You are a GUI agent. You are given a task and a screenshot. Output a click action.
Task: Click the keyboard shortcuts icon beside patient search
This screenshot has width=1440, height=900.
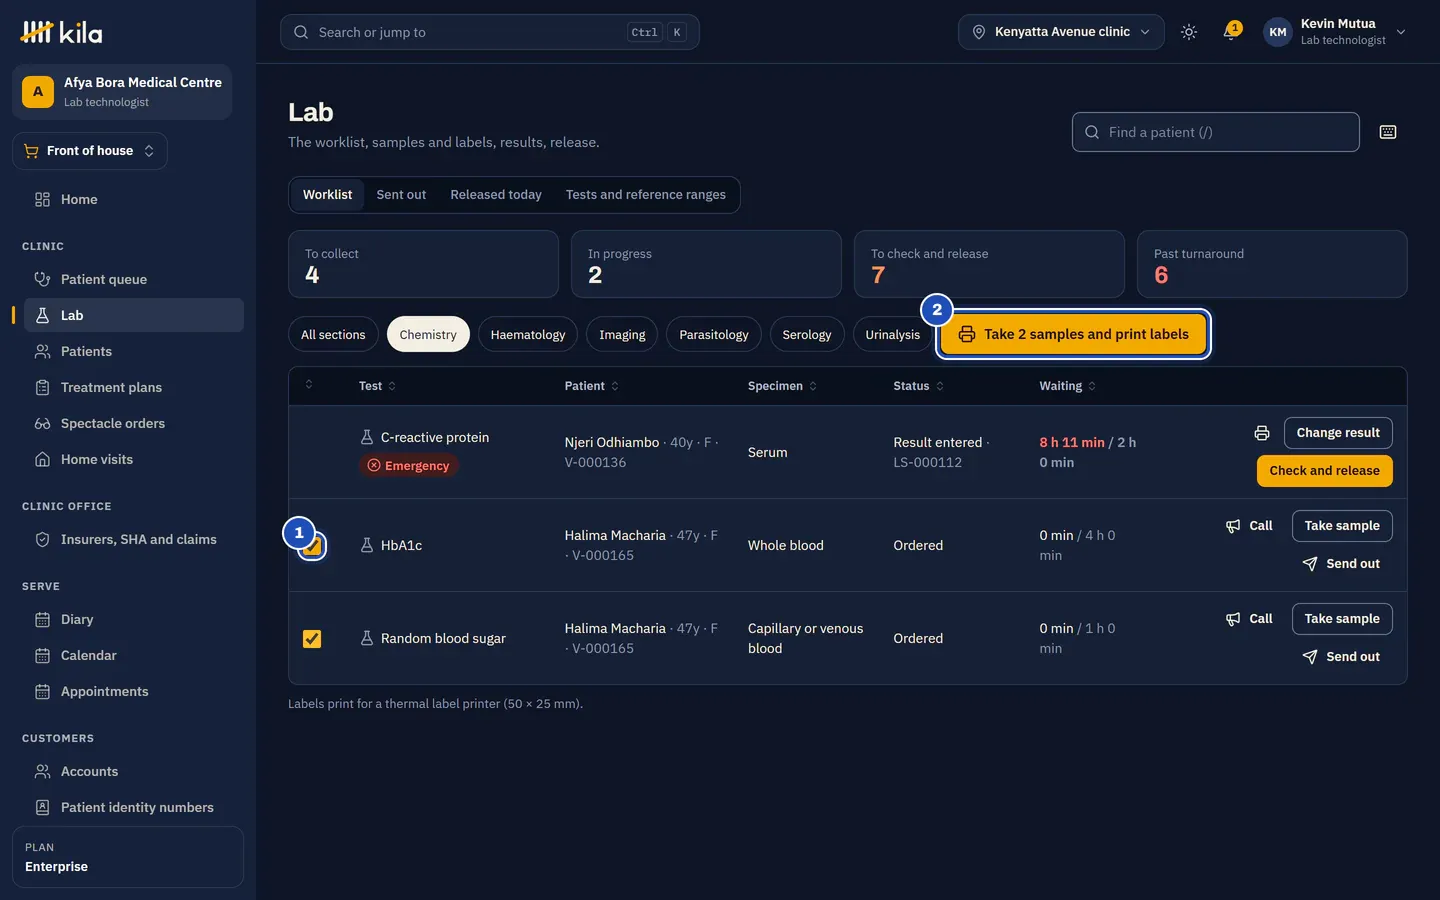[x=1388, y=132]
